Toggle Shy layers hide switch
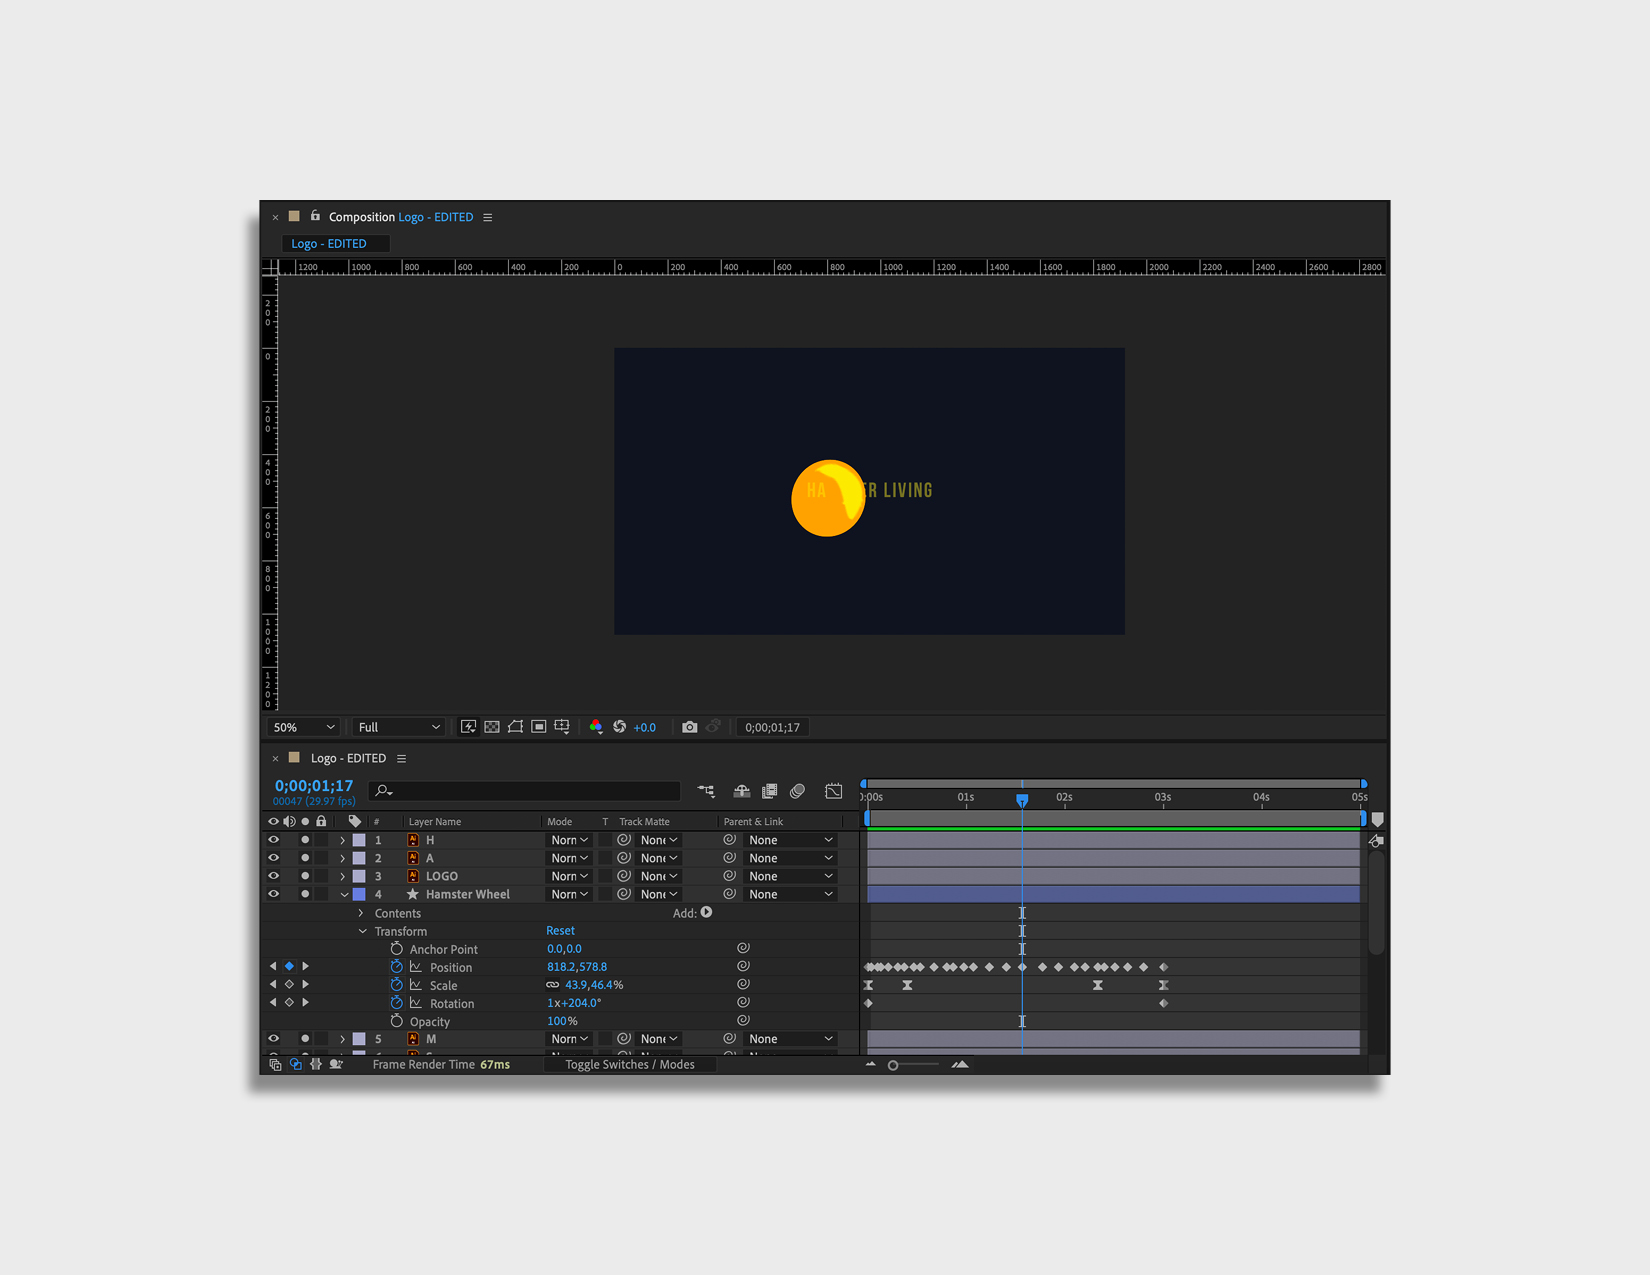 tap(742, 791)
